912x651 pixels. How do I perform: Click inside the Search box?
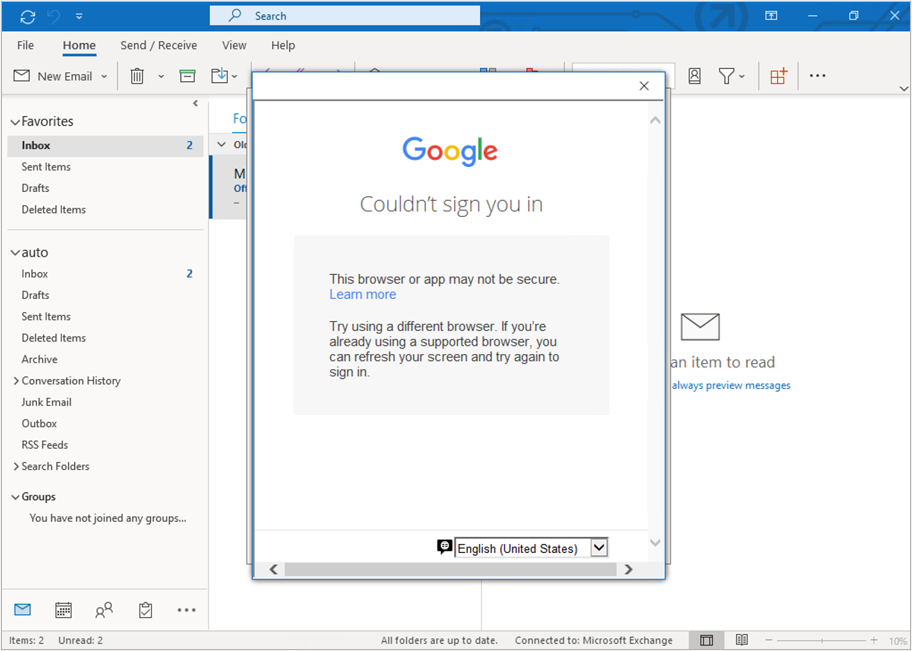[x=345, y=16]
